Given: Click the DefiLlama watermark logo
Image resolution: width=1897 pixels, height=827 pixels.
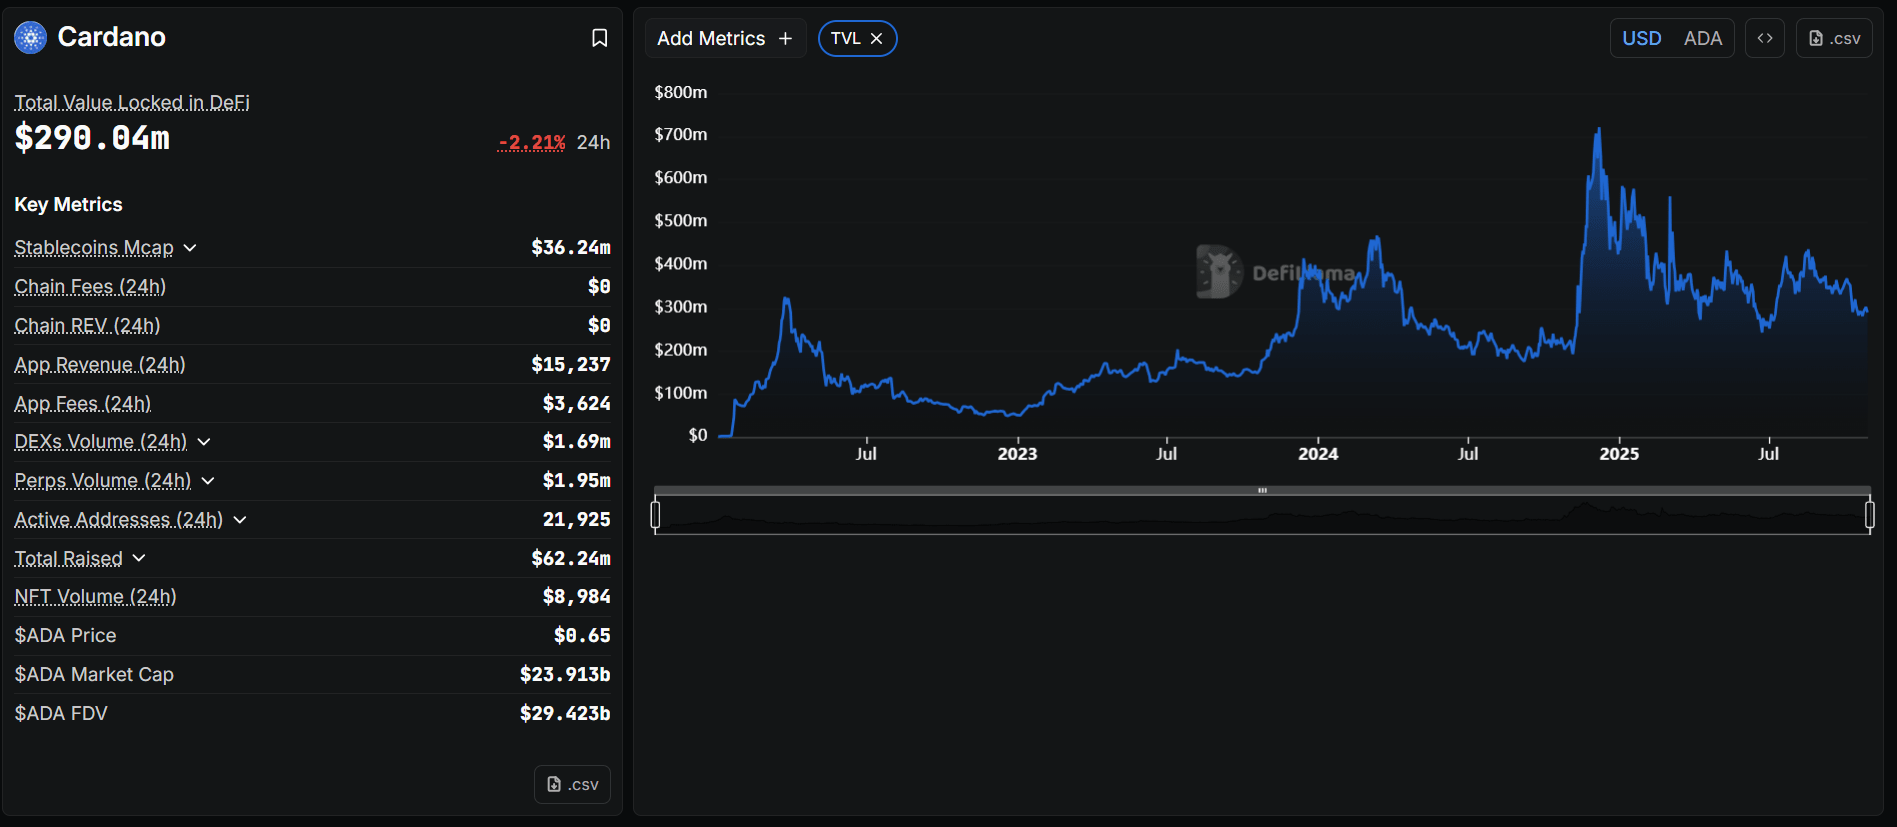Looking at the screenshot, I should (x=1219, y=272).
